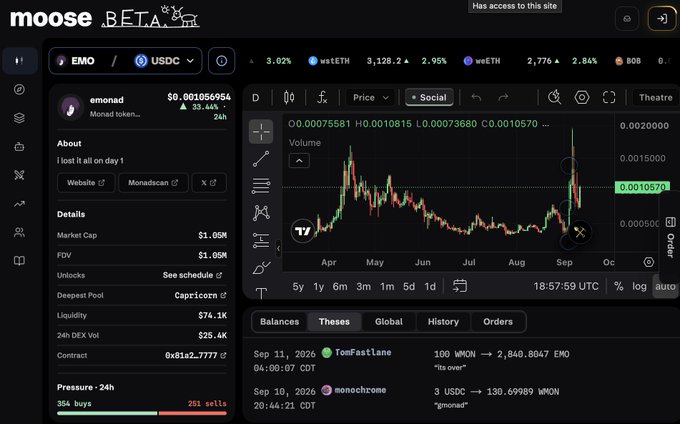Set chart range to 1d
The image size is (680, 424).
click(430, 287)
